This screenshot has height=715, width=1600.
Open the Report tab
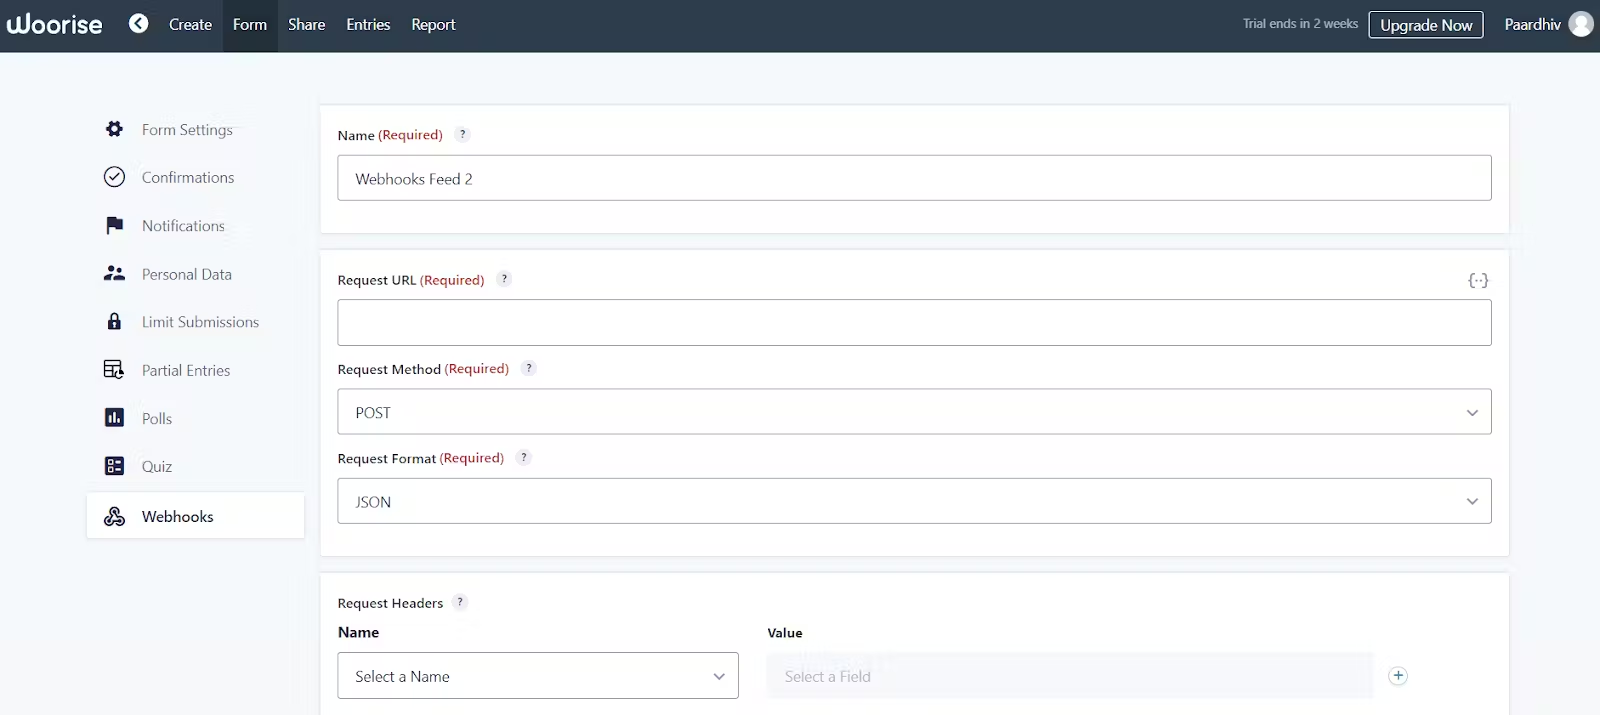coord(433,25)
